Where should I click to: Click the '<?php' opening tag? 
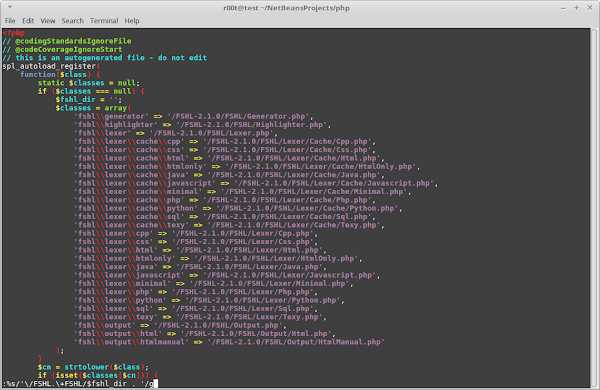pyautogui.click(x=13, y=33)
